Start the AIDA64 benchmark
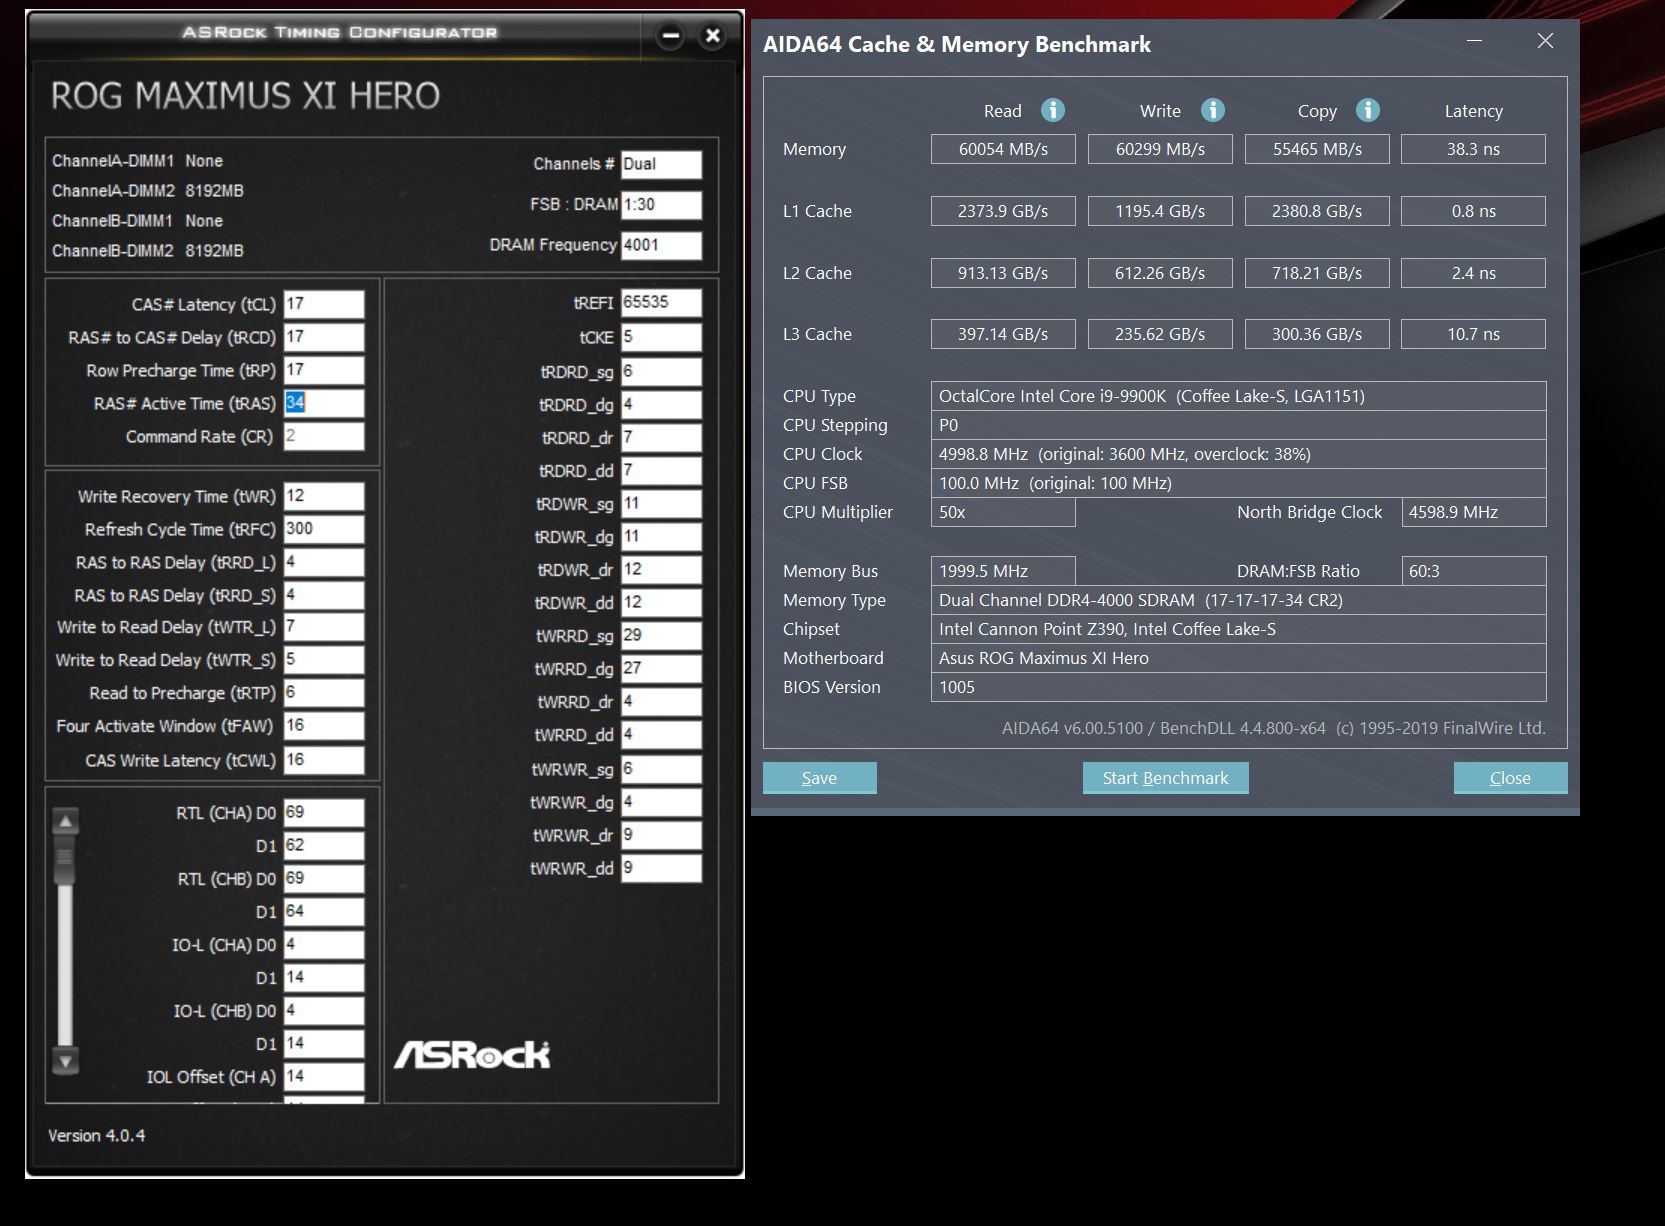The height and width of the screenshot is (1226, 1665). [x=1165, y=778]
